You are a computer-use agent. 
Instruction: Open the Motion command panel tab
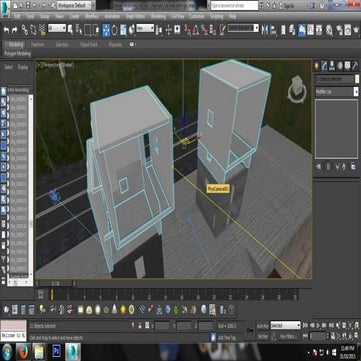tap(340, 66)
